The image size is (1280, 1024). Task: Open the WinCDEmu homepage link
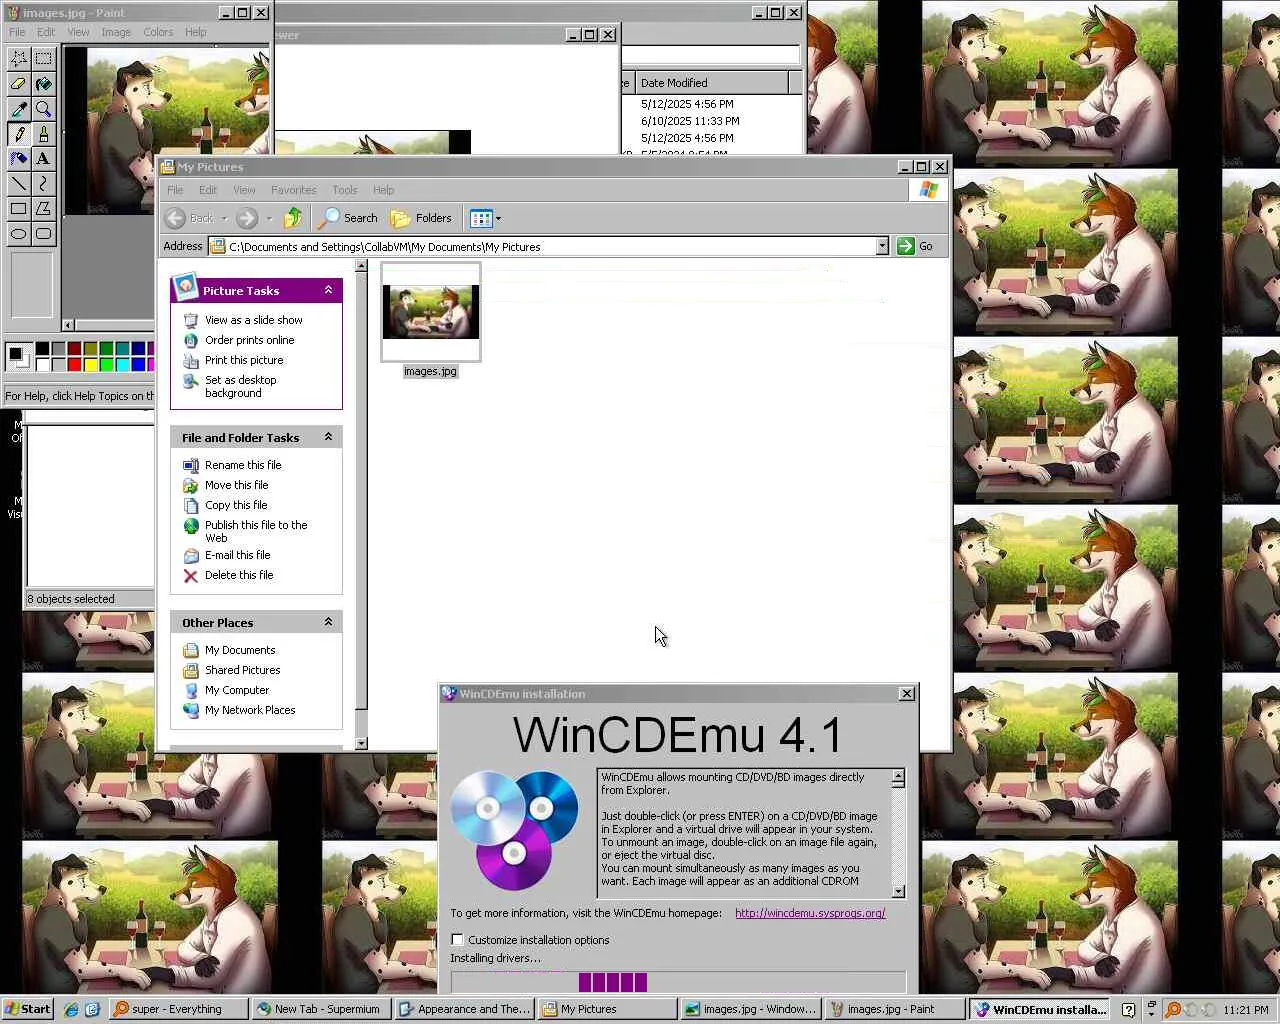tap(810, 913)
